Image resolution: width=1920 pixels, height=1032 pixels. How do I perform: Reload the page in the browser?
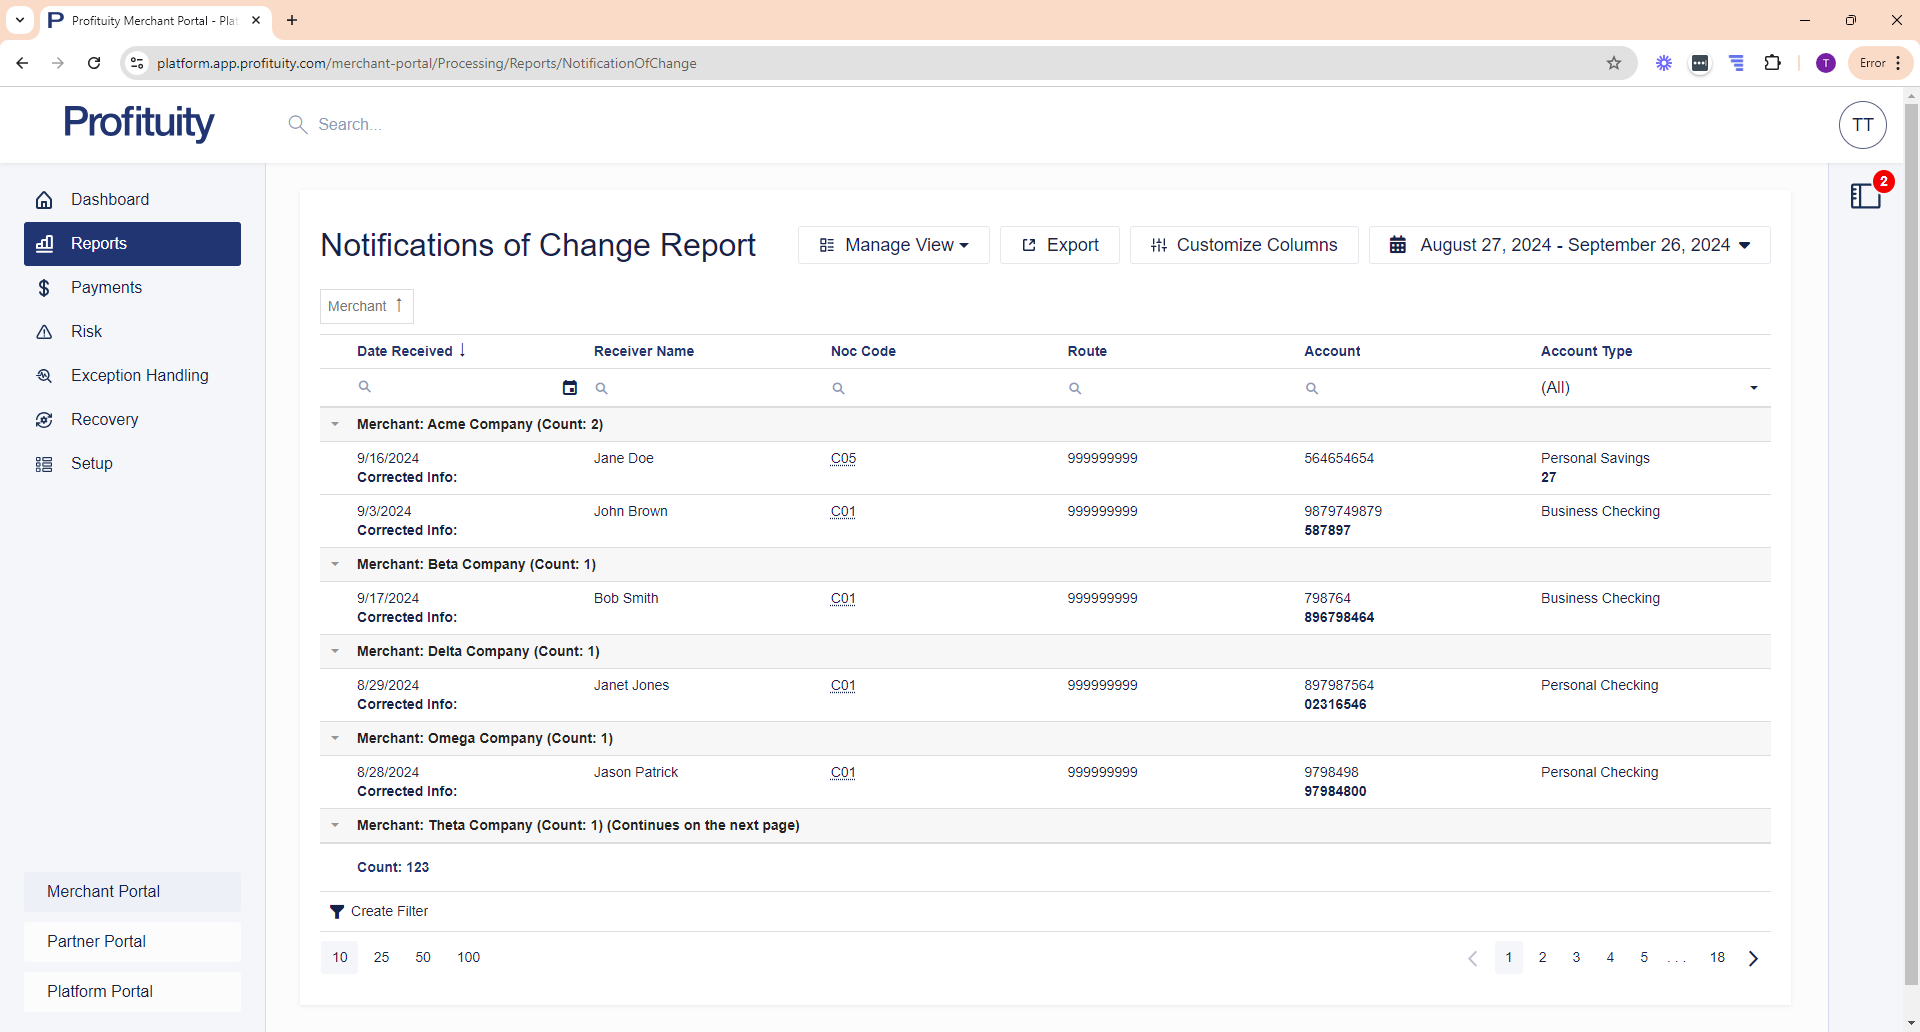(94, 63)
